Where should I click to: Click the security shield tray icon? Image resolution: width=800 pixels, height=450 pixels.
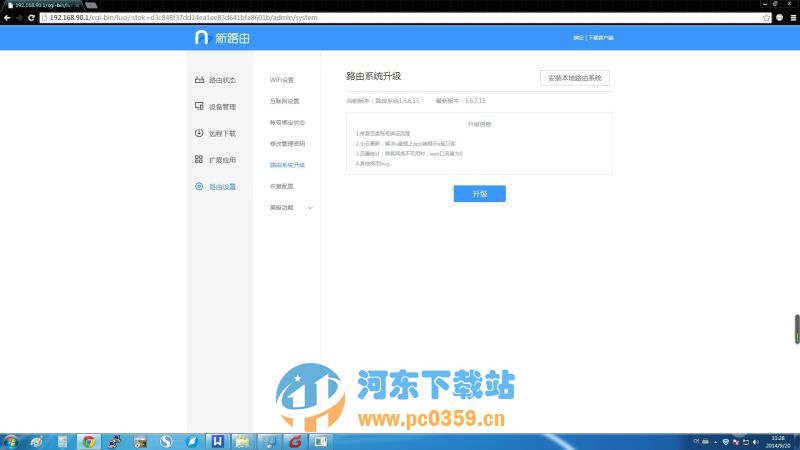coord(726,442)
